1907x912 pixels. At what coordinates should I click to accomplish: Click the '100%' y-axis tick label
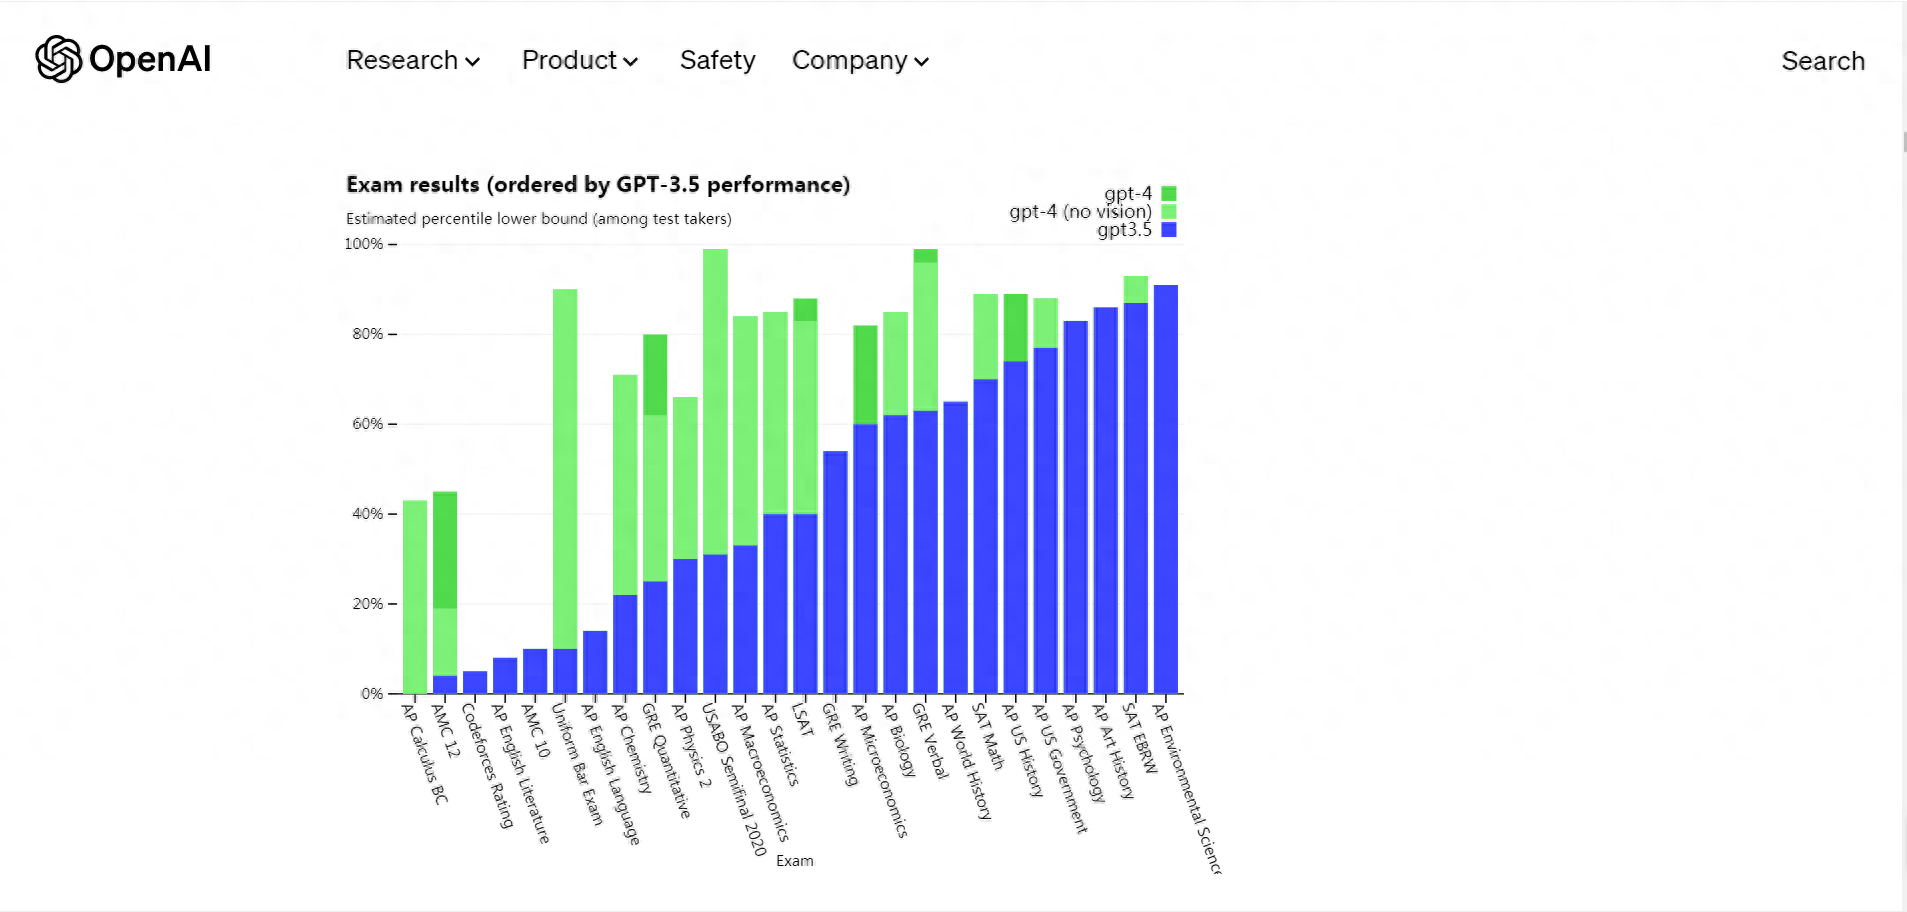[364, 244]
